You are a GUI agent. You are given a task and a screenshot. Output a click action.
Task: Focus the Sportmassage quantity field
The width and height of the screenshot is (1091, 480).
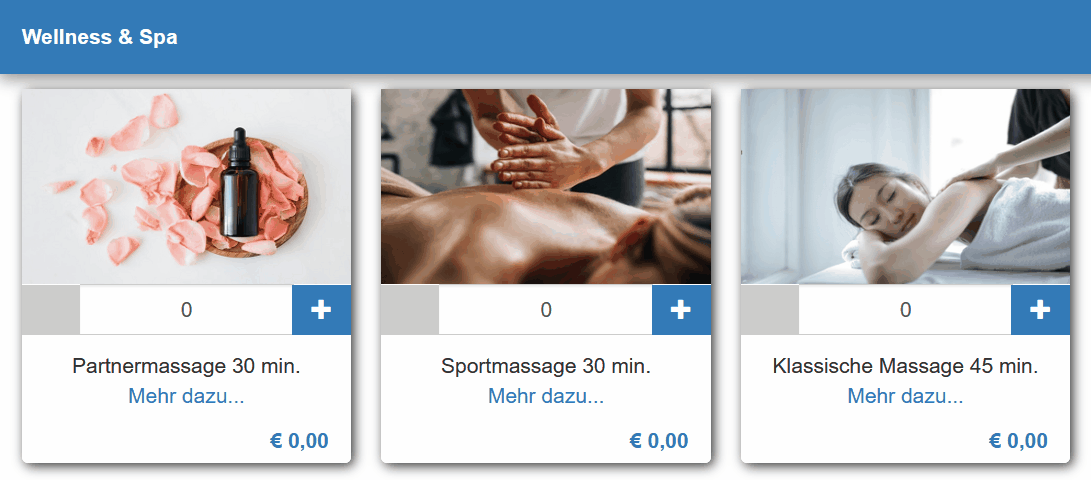[x=546, y=310]
